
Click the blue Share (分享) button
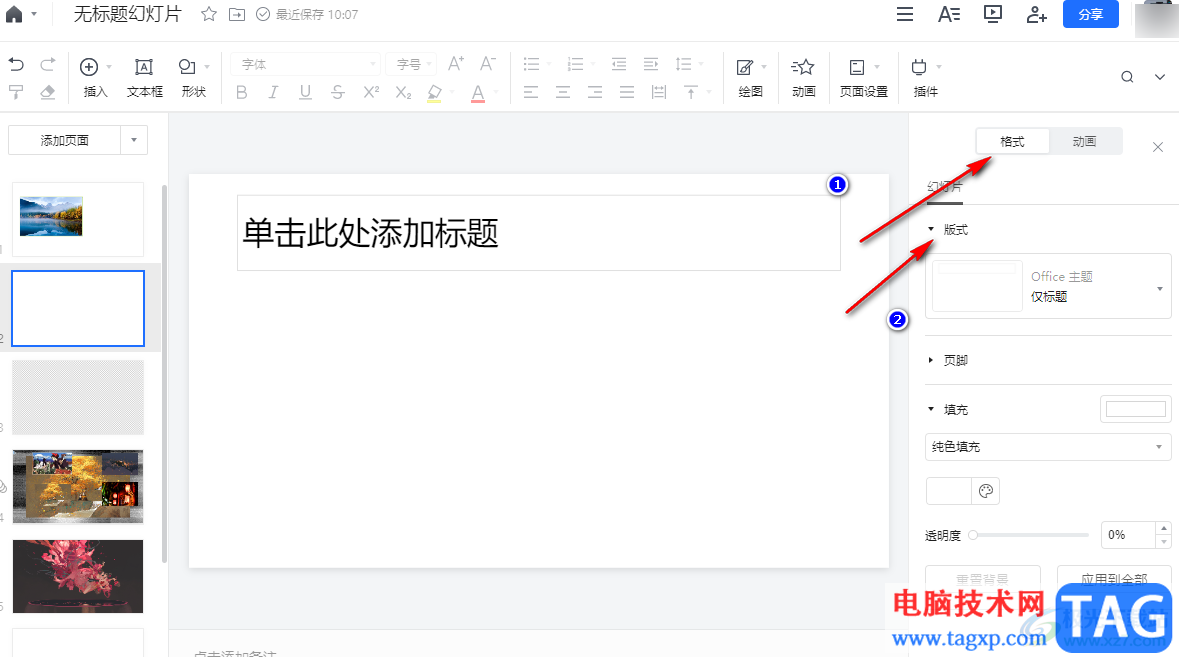(x=1090, y=14)
